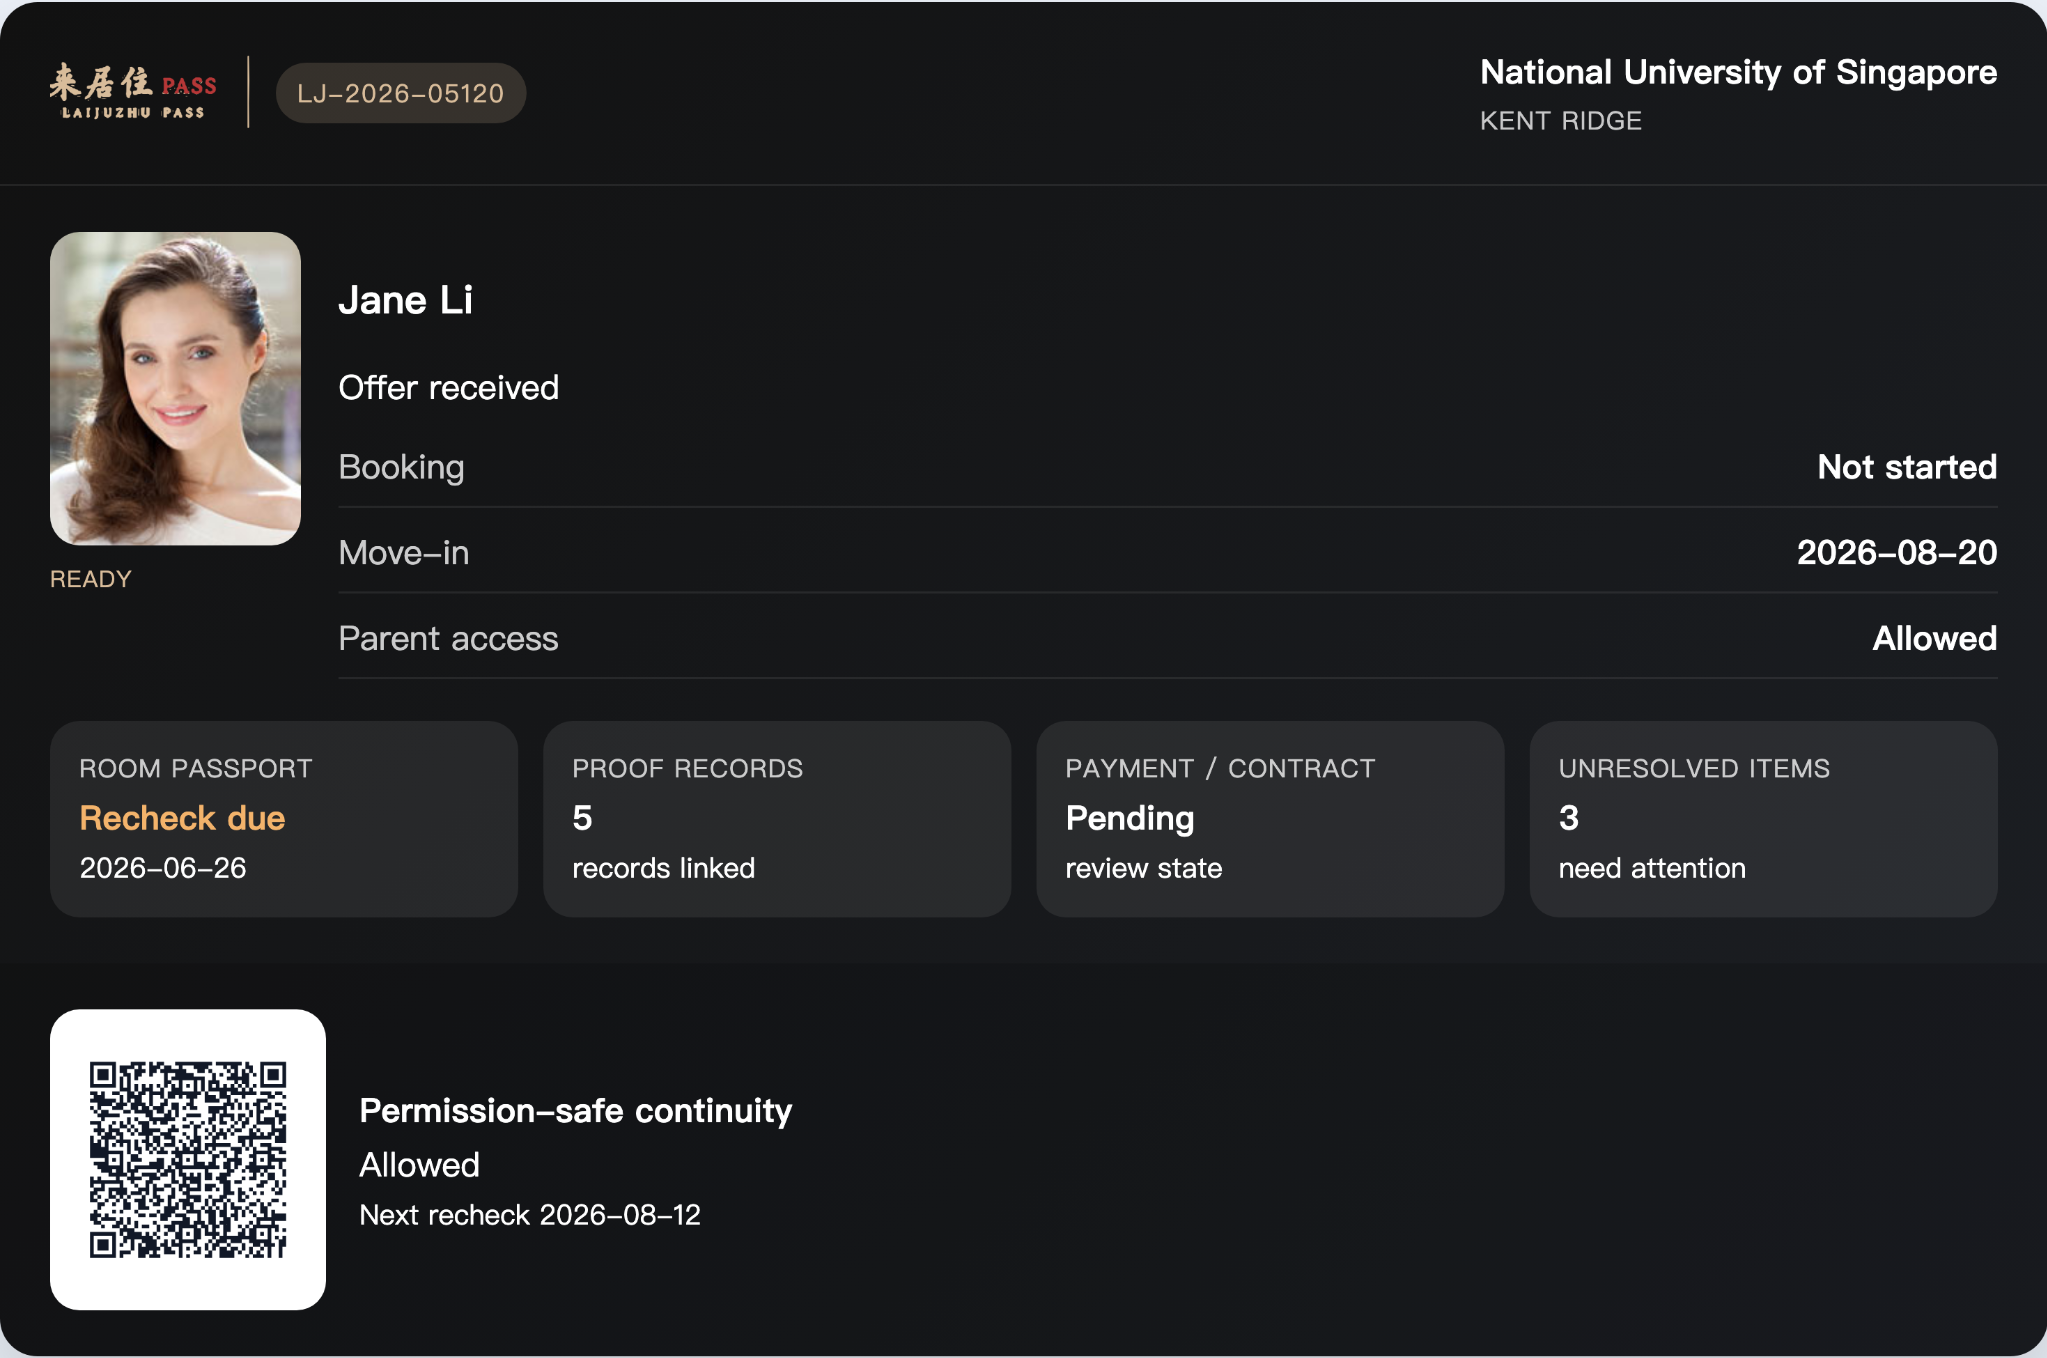Click the Recheck due status text
This screenshot has height=1358, width=2047.
182,818
